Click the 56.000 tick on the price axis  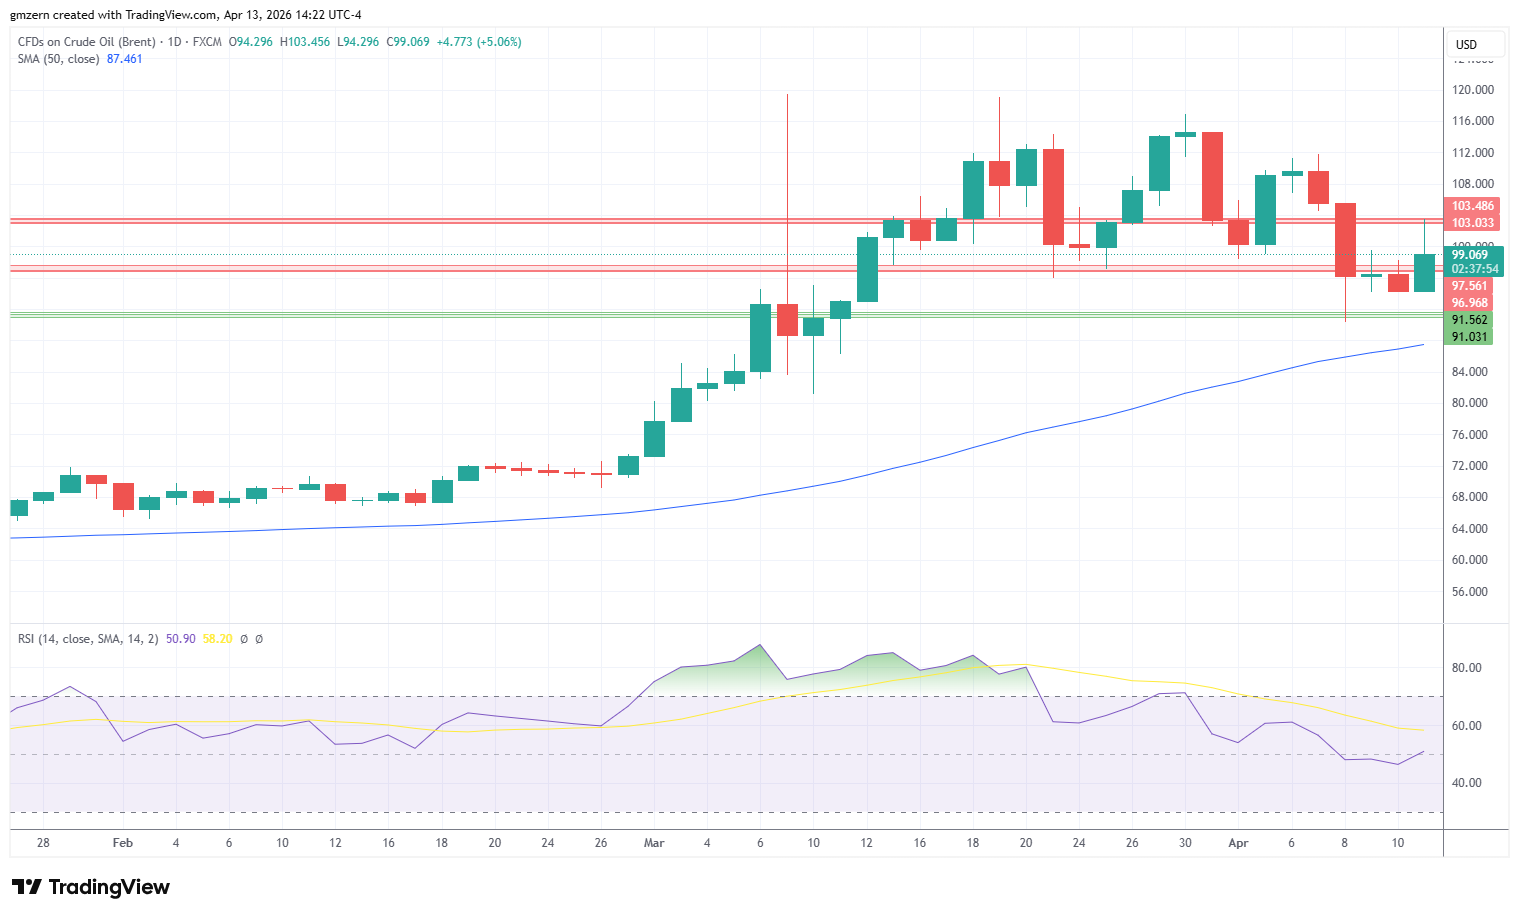pos(1470,592)
